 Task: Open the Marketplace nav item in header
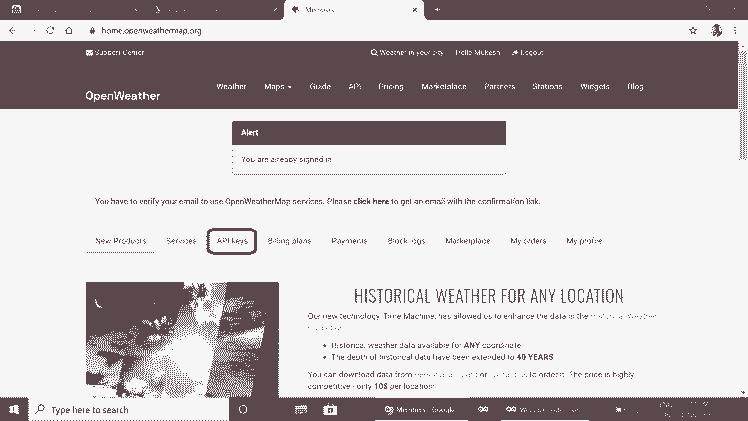(444, 86)
